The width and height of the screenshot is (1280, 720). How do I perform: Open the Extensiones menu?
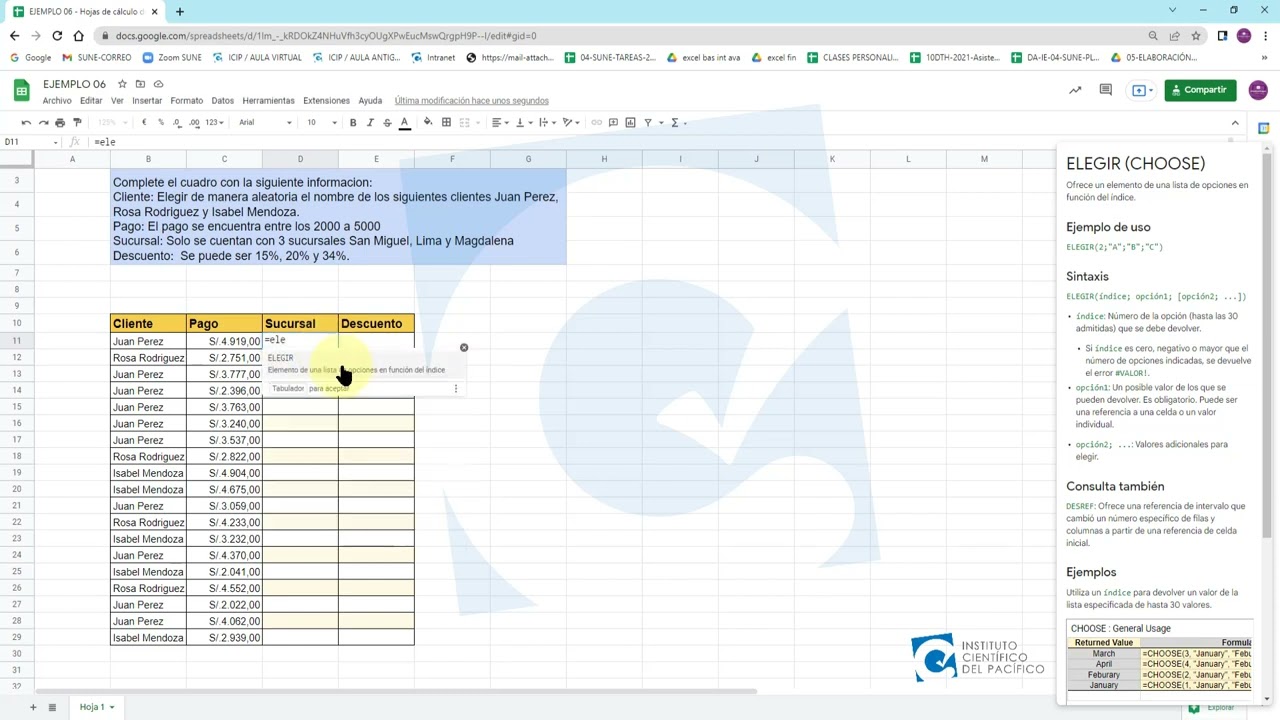(x=326, y=101)
